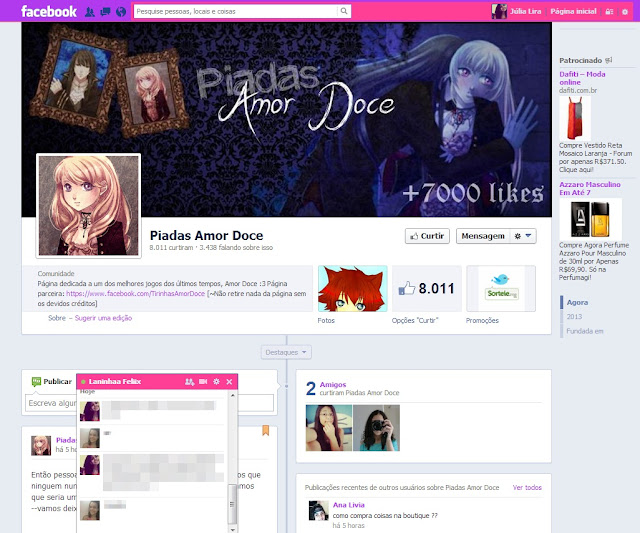Click the Amigos link in likes box
This screenshot has height=533, width=640.
pyautogui.click(x=333, y=384)
